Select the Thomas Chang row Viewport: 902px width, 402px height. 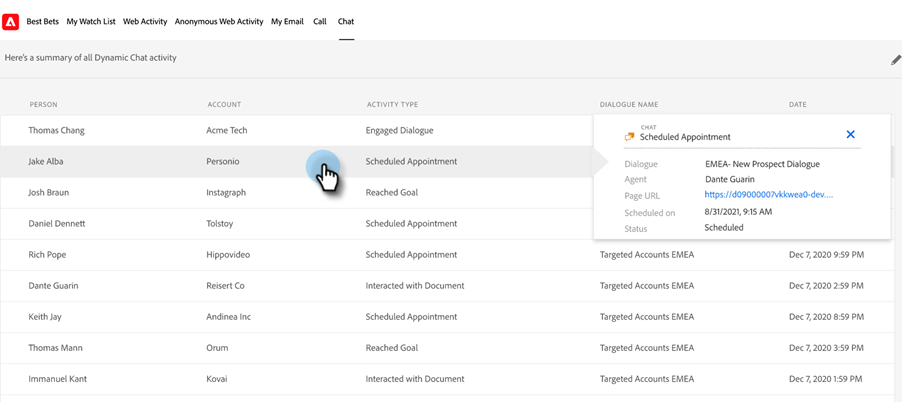(x=297, y=131)
